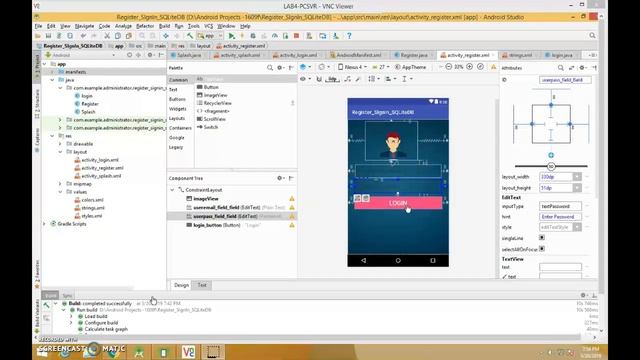The width and height of the screenshot is (640, 360).
Task: Open Component Tree settings gear
Action: [280, 178]
